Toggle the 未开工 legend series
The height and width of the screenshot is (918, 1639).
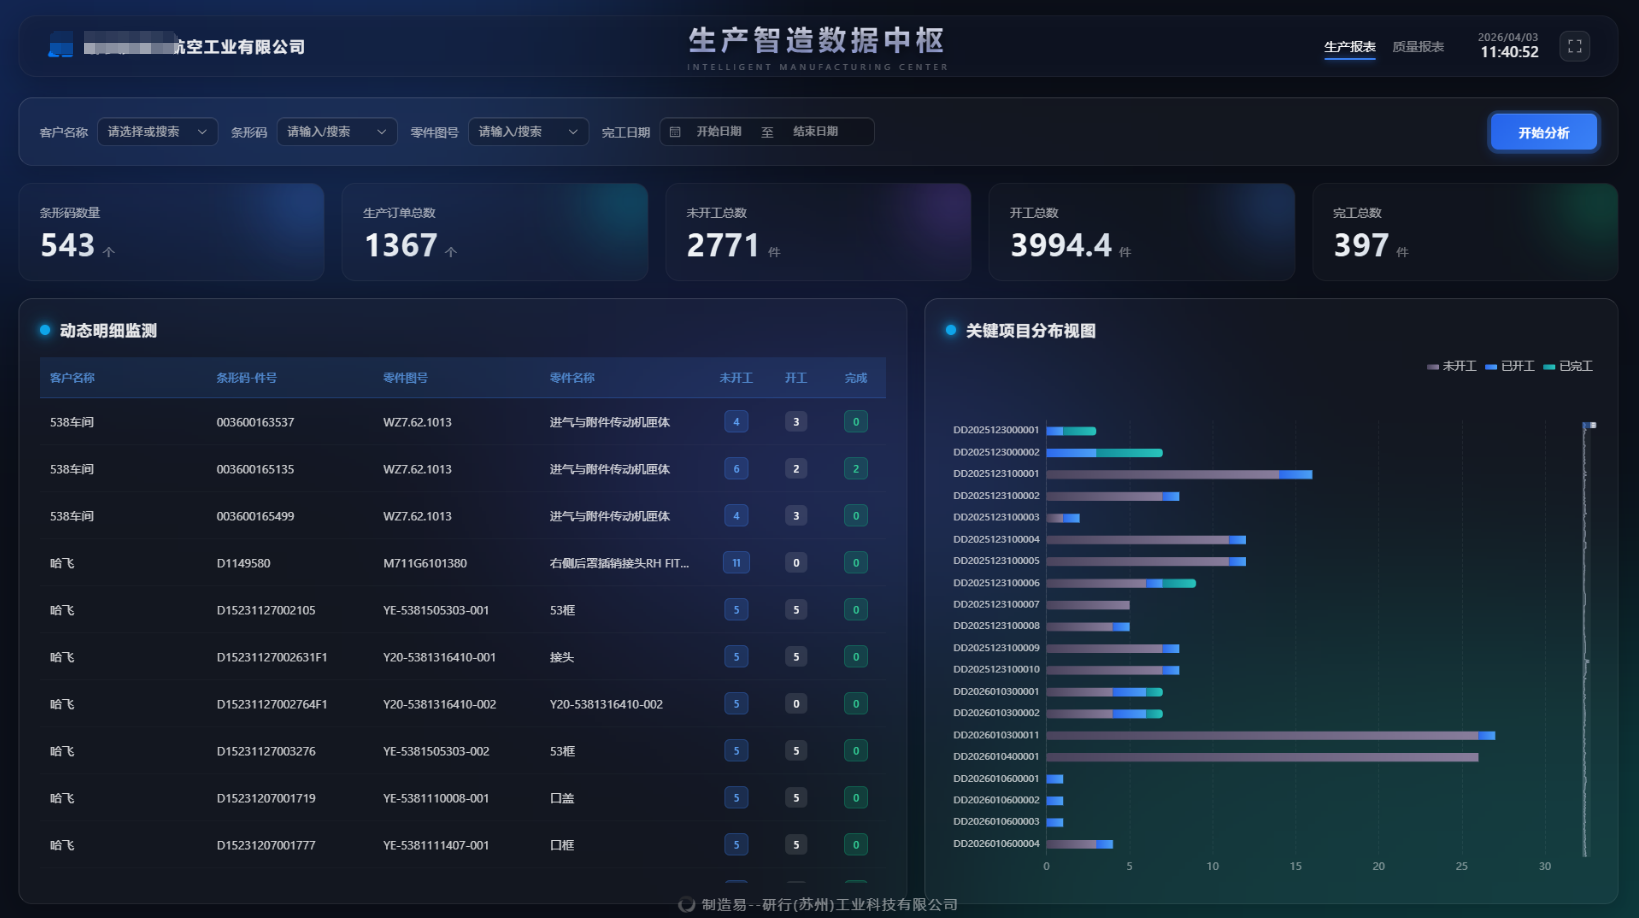[x=1451, y=366]
